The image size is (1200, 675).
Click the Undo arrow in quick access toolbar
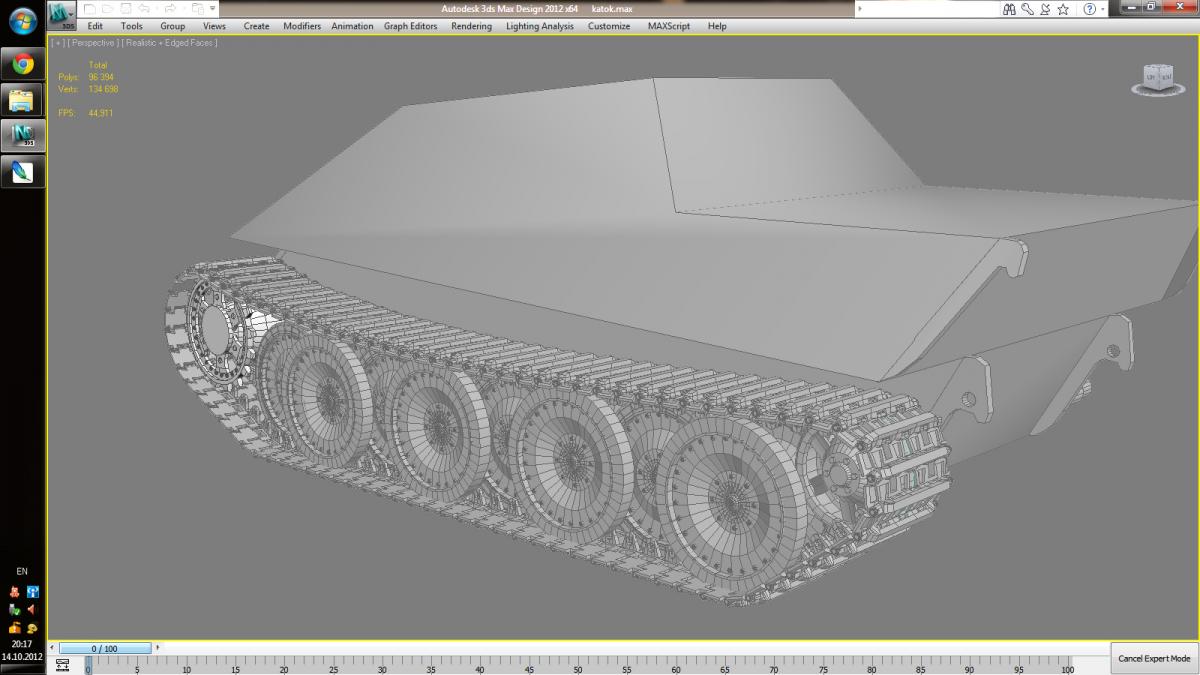click(x=144, y=9)
